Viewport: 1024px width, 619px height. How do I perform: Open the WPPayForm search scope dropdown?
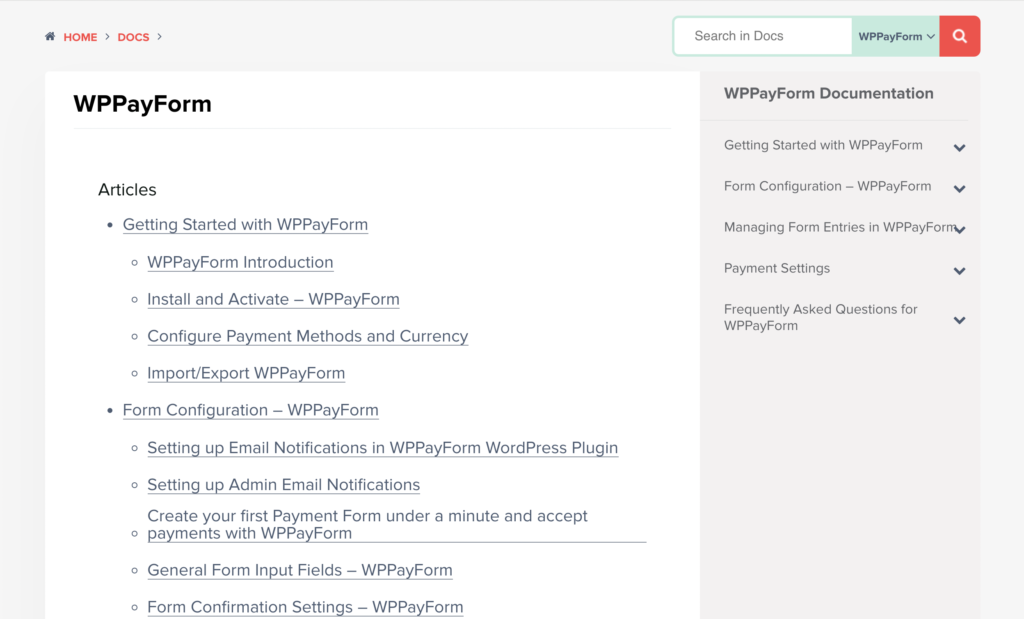pos(896,37)
